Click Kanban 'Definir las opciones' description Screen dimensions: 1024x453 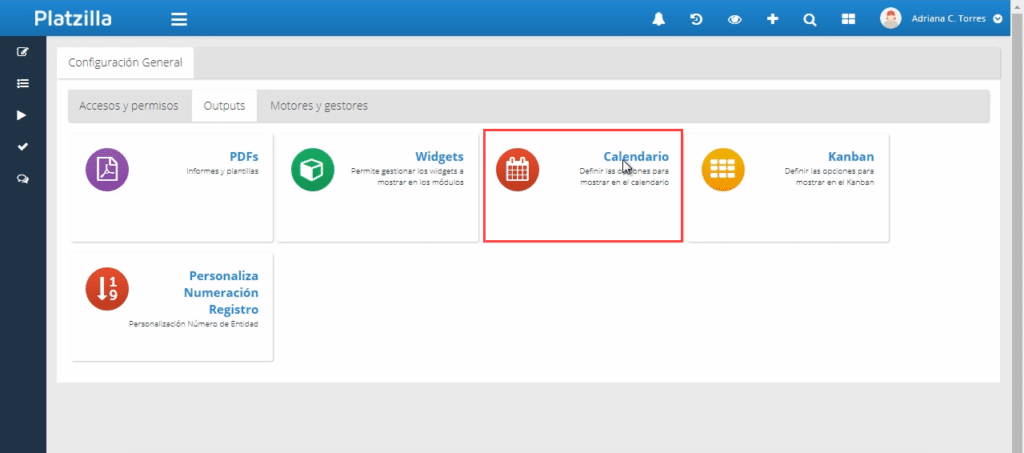click(x=829, y=177)
